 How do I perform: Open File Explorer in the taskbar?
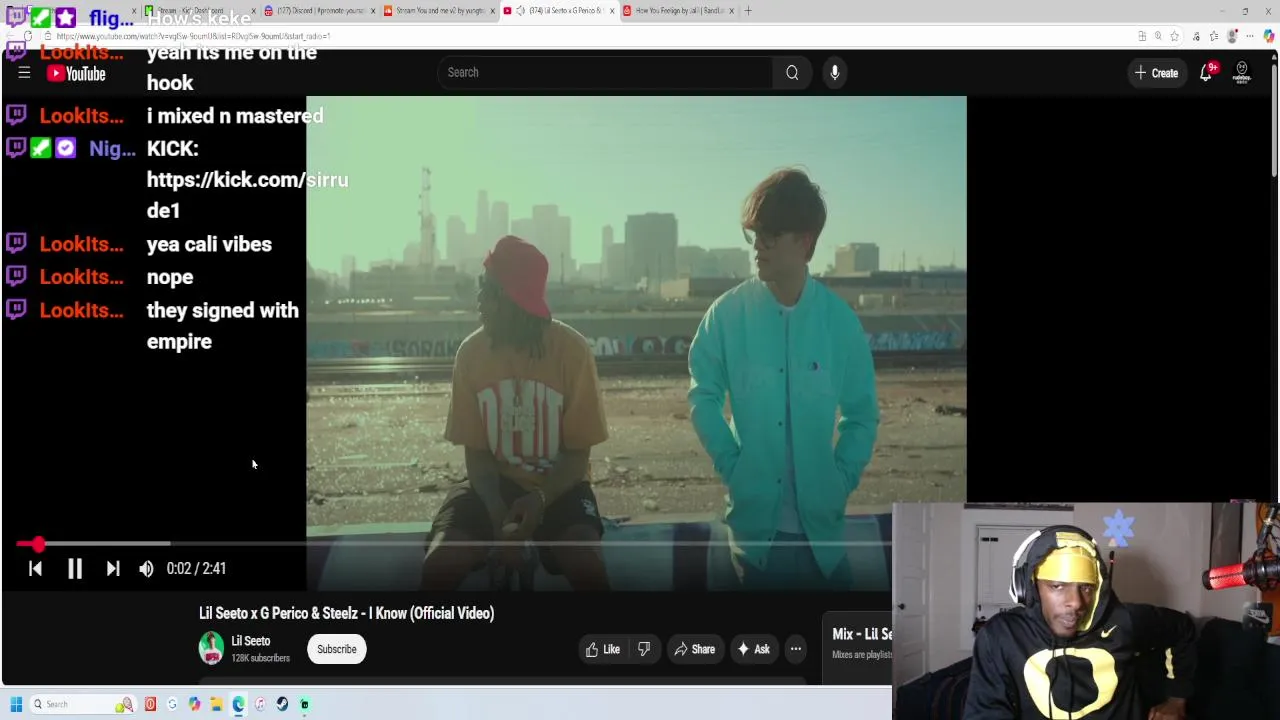[x=216, y=704]
